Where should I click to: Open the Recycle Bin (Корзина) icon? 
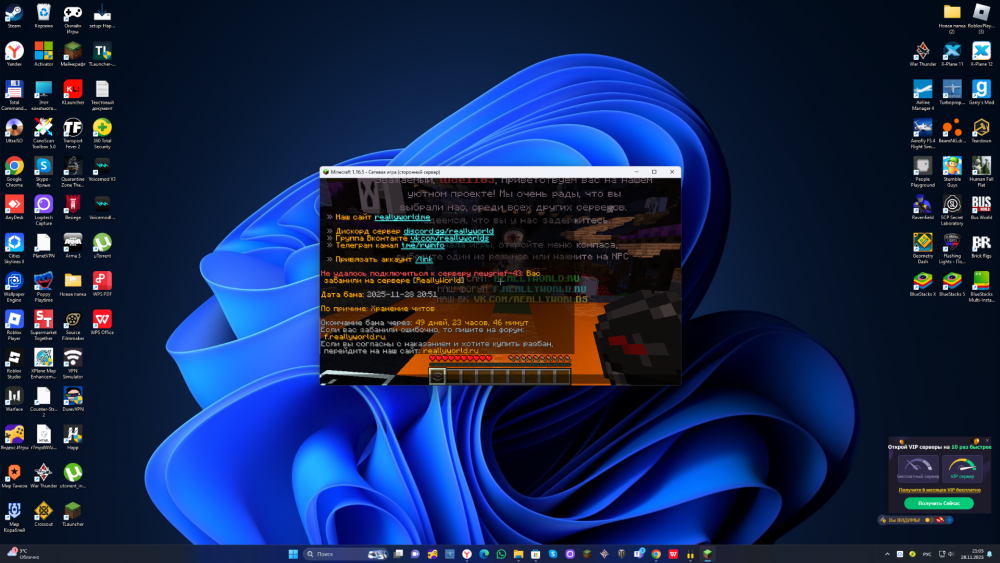pyautogui.click(x=43, y=15)
